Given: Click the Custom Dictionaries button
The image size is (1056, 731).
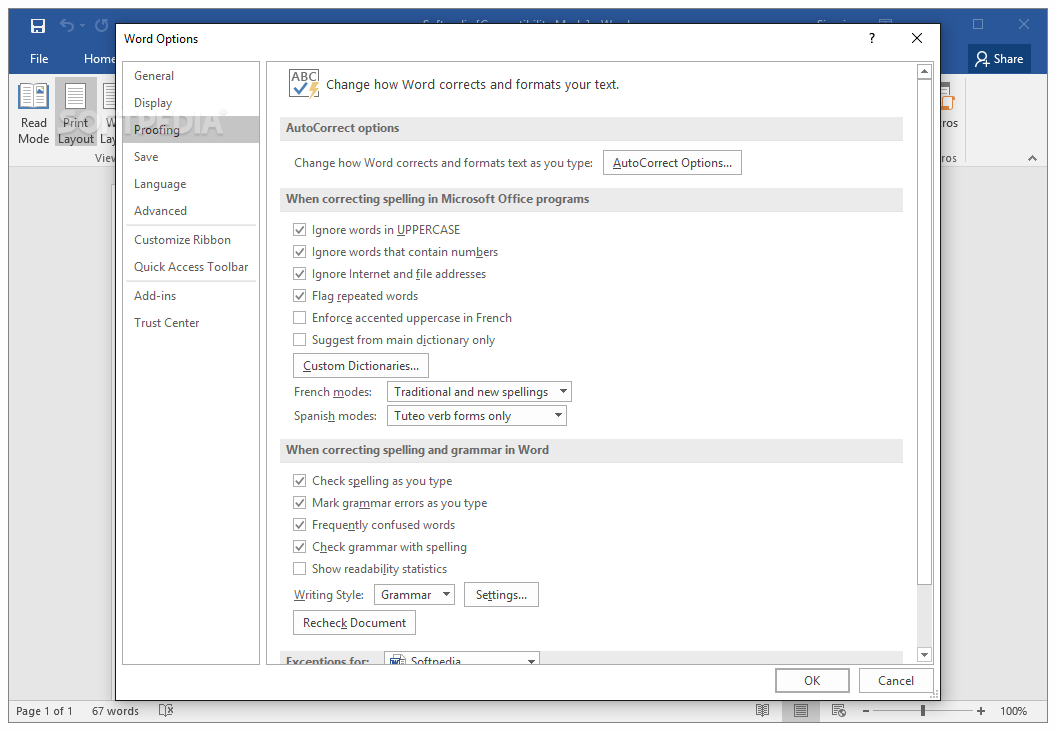Looking at the screenshot, I should [x=361, y=366].
